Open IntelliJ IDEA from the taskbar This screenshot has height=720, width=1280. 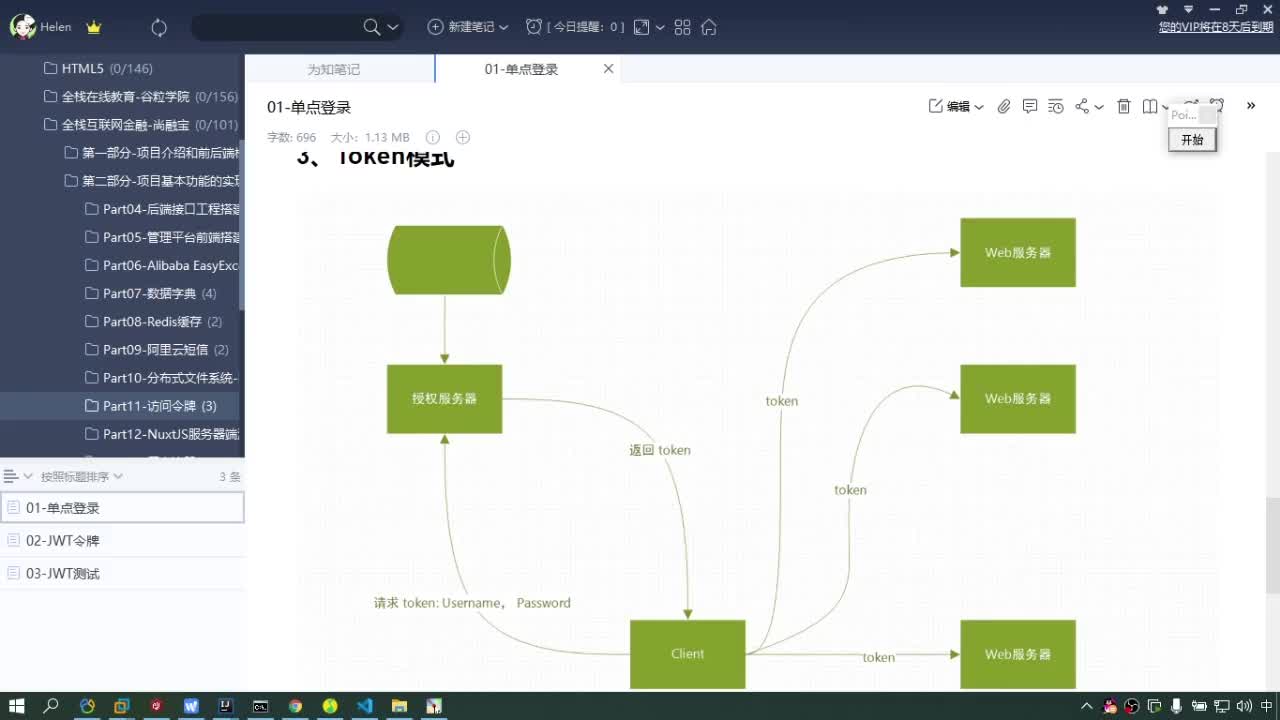[x=226, y=706]
